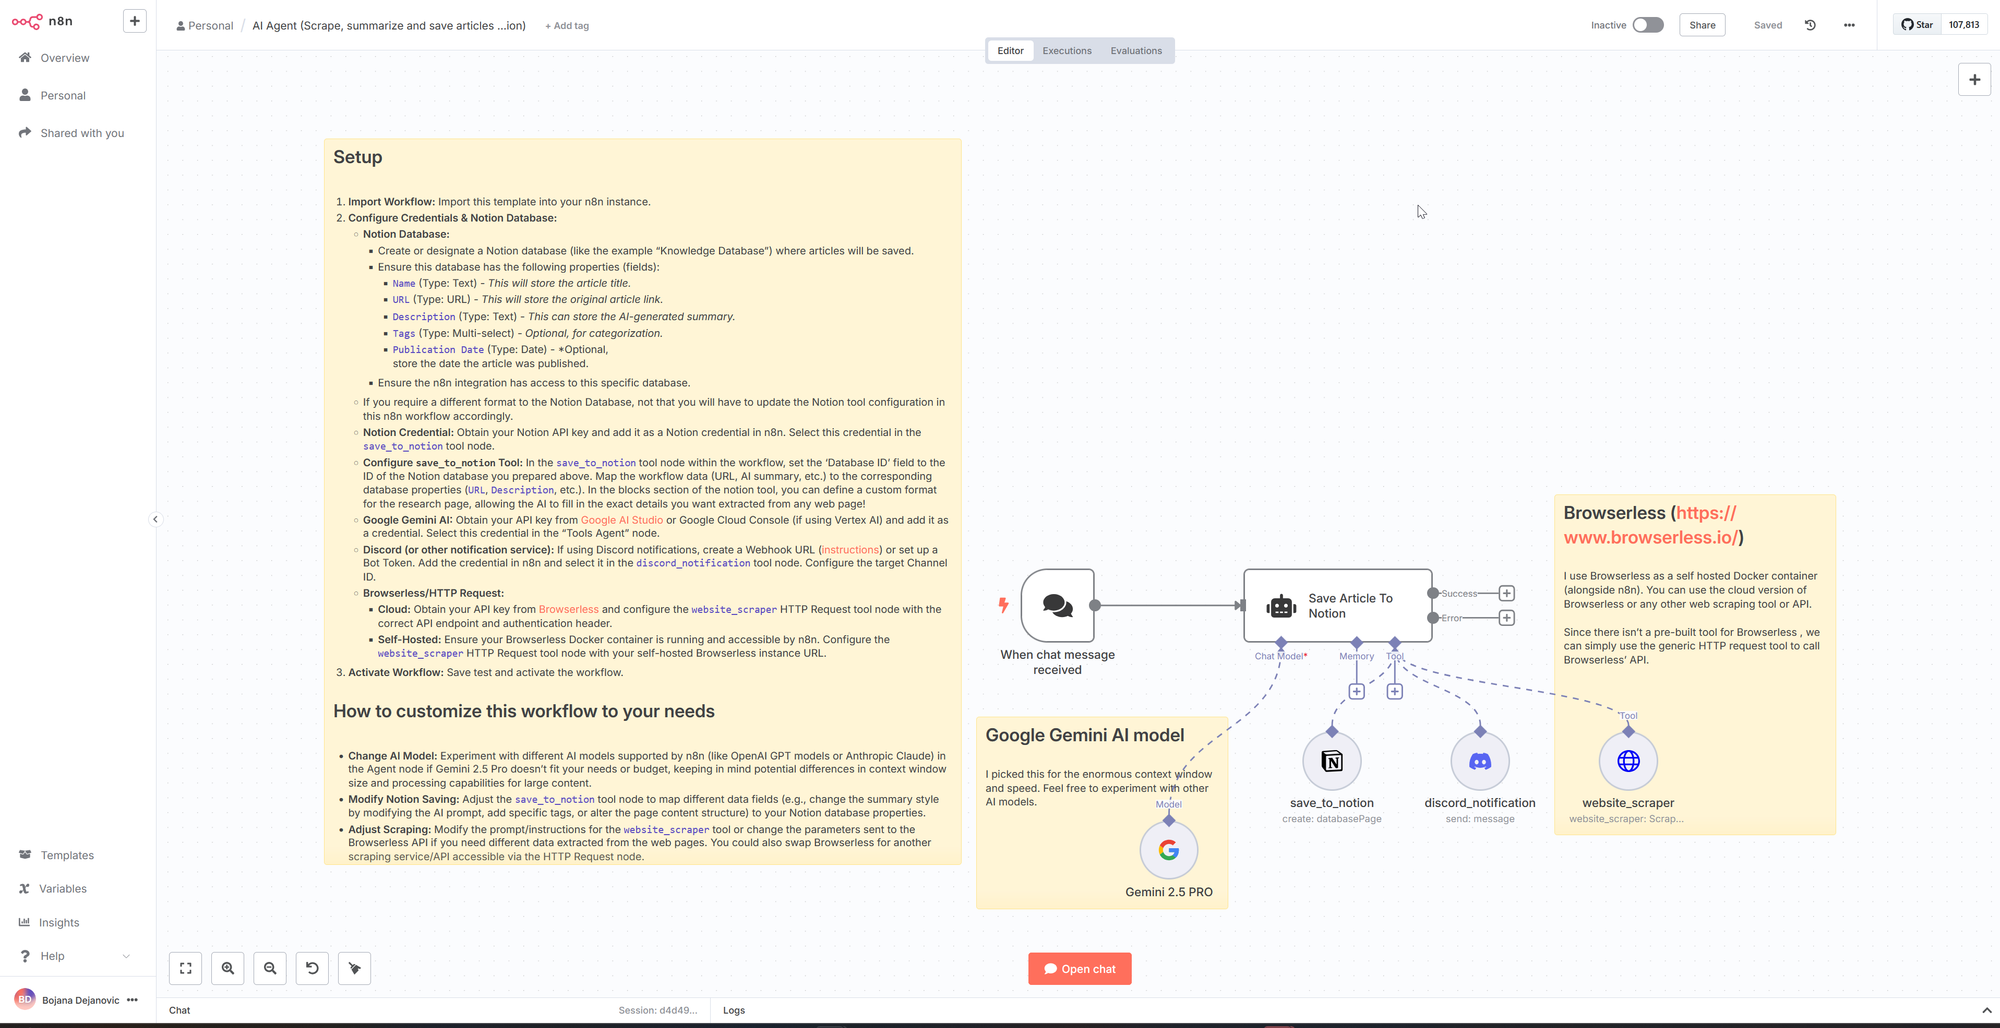Click the Help menu chevron
Screen dimensions: 2000x1028
tap(126, 956)
